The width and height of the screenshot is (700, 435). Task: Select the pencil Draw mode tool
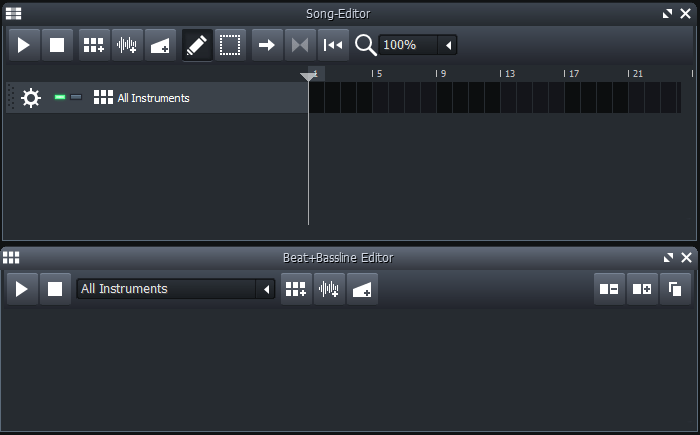click(x=197, y=45)
